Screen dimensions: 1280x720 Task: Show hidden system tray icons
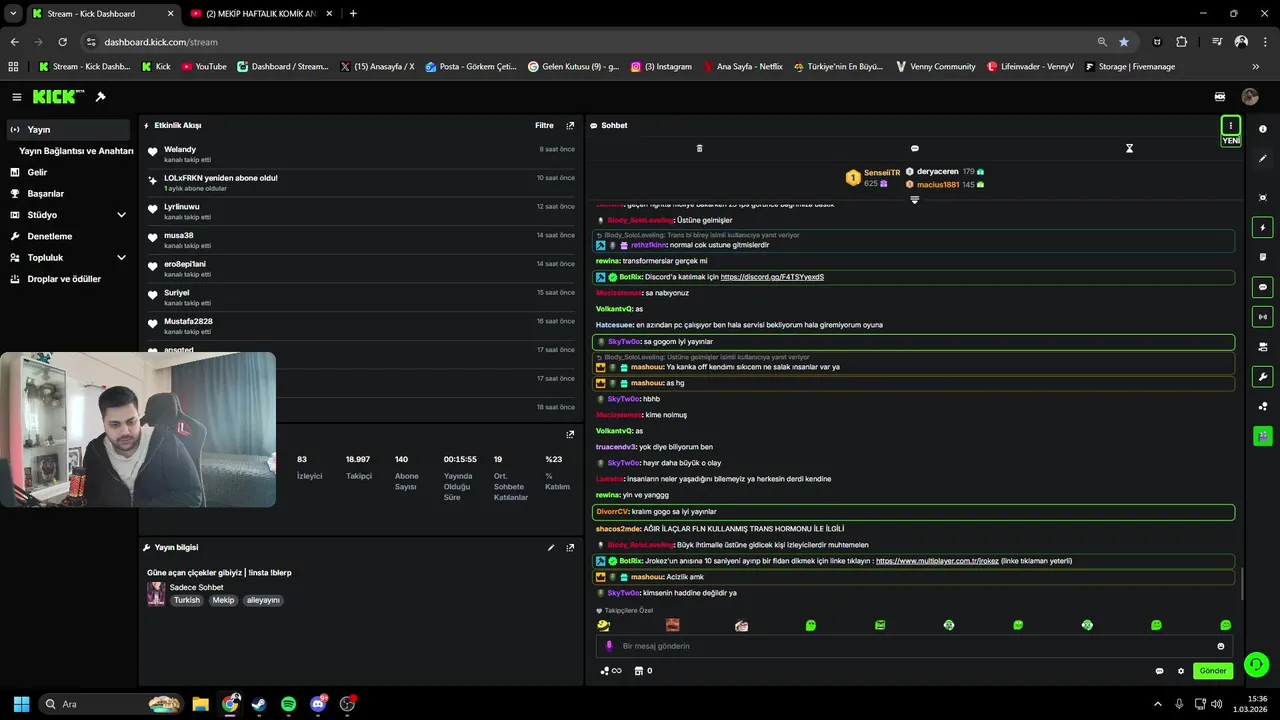click(x=1158, y=704)
